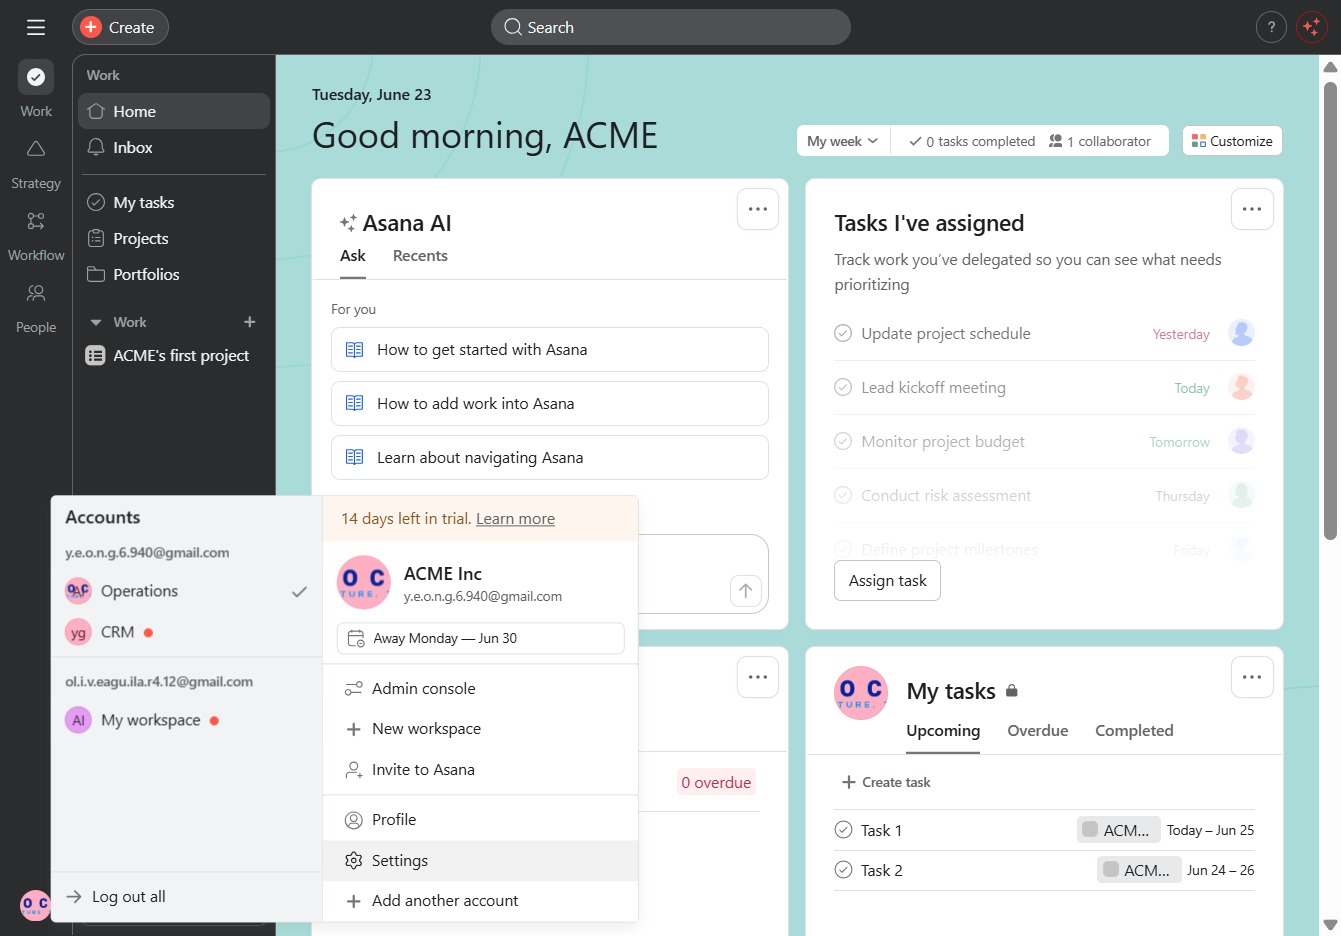Image resolution: width=1341 pixels, height=936 pixels.
Task: Click the CRM workspace avatar icon
Action: point(78,632)
